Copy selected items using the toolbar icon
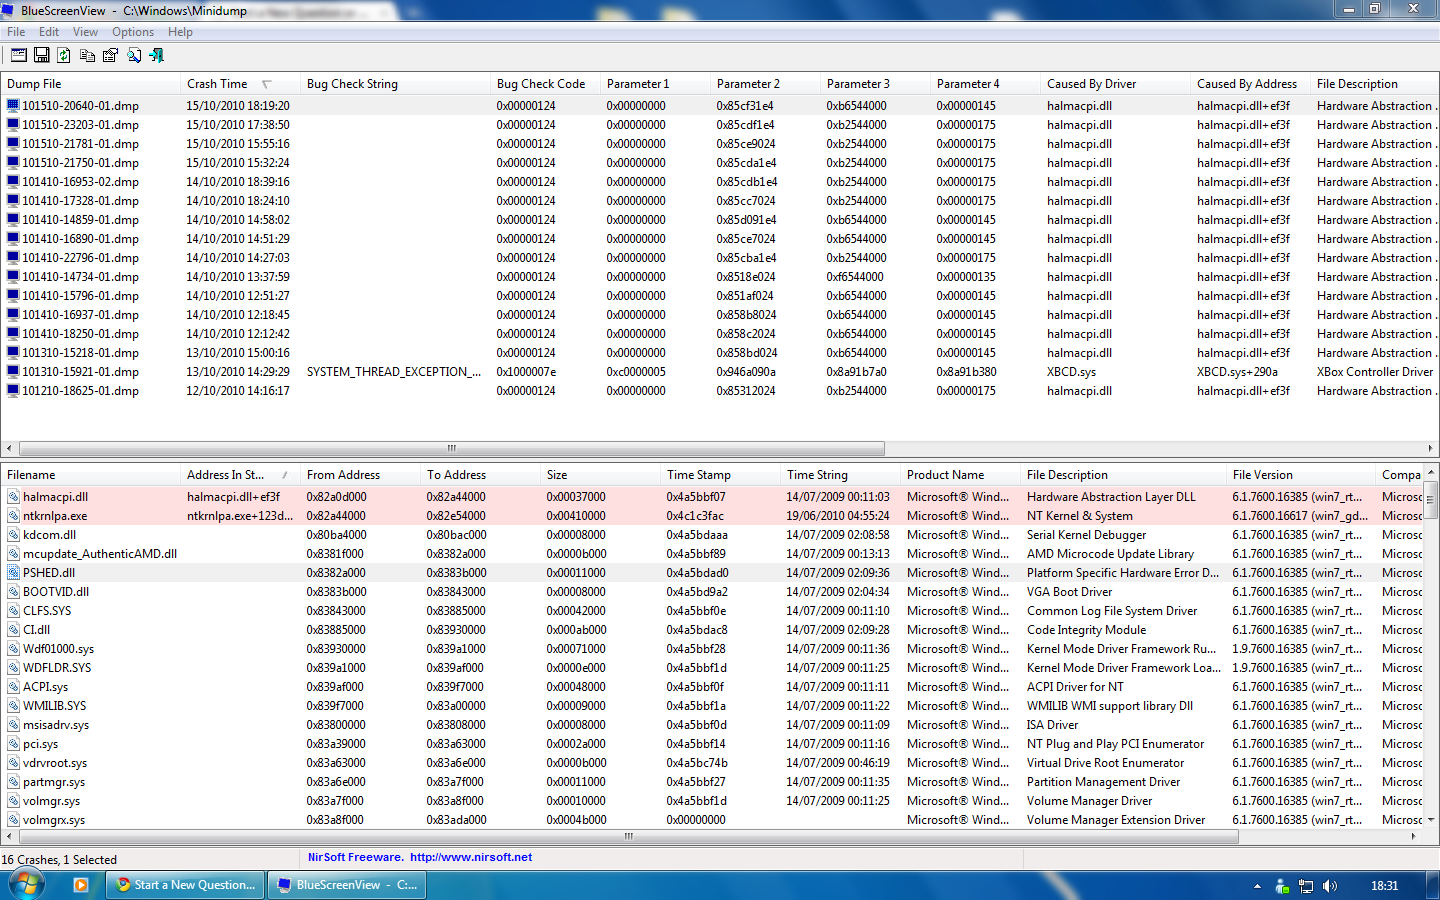 pyautogui.click(x=87, y=55)
